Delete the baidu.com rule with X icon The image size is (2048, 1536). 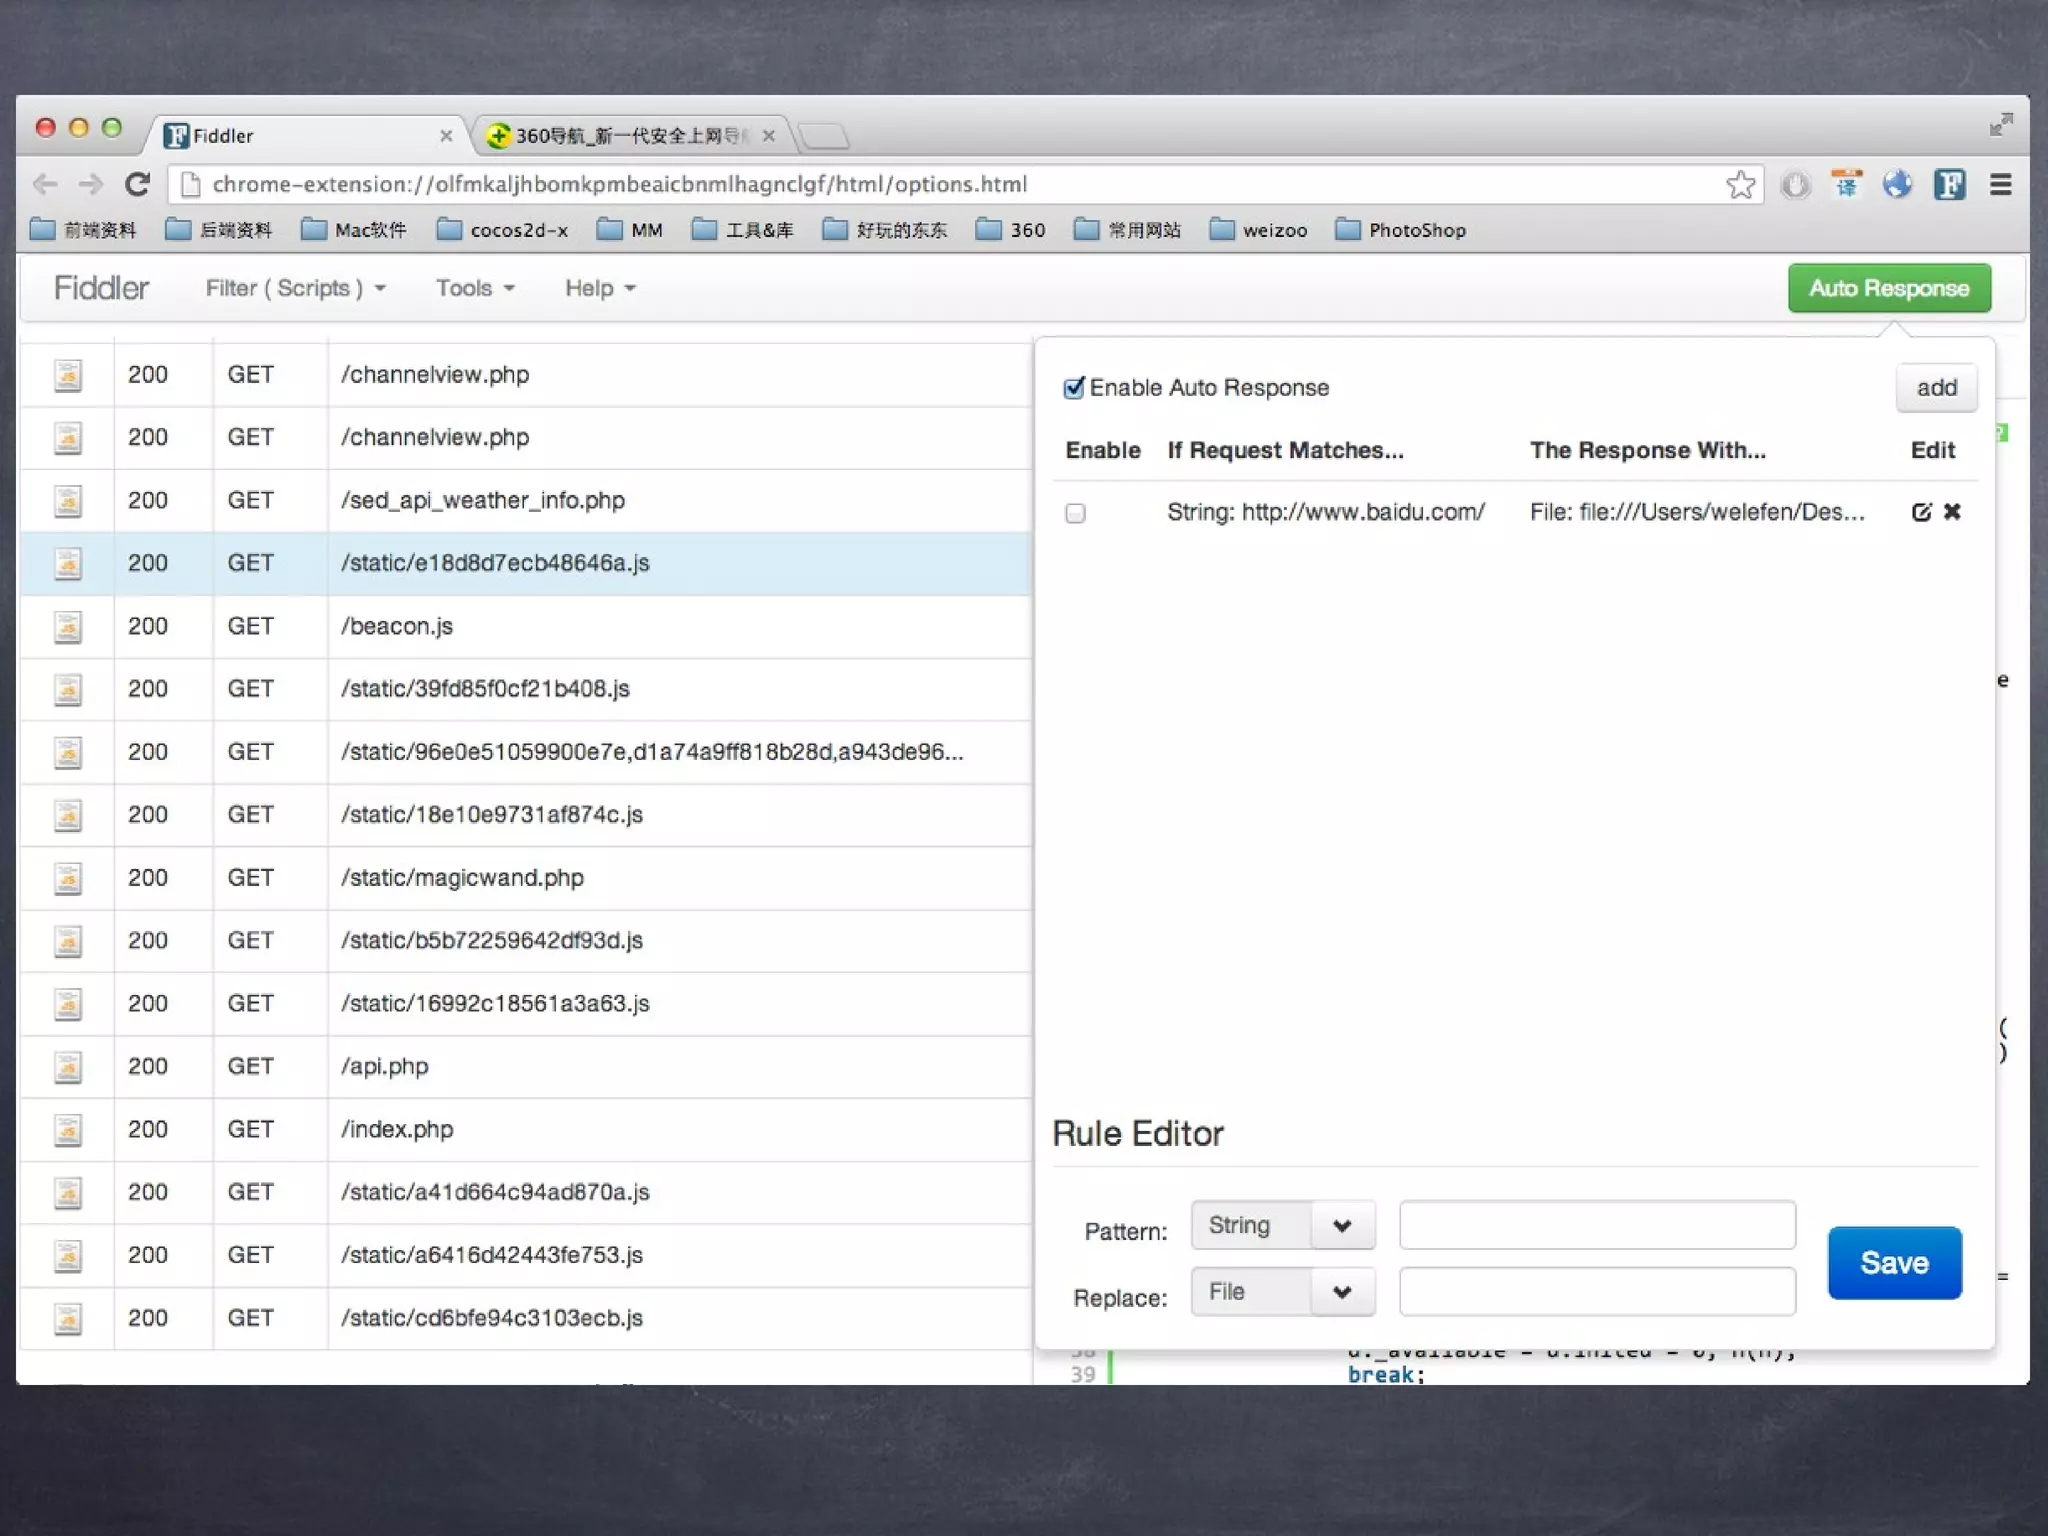click(x=1952, y=512)
